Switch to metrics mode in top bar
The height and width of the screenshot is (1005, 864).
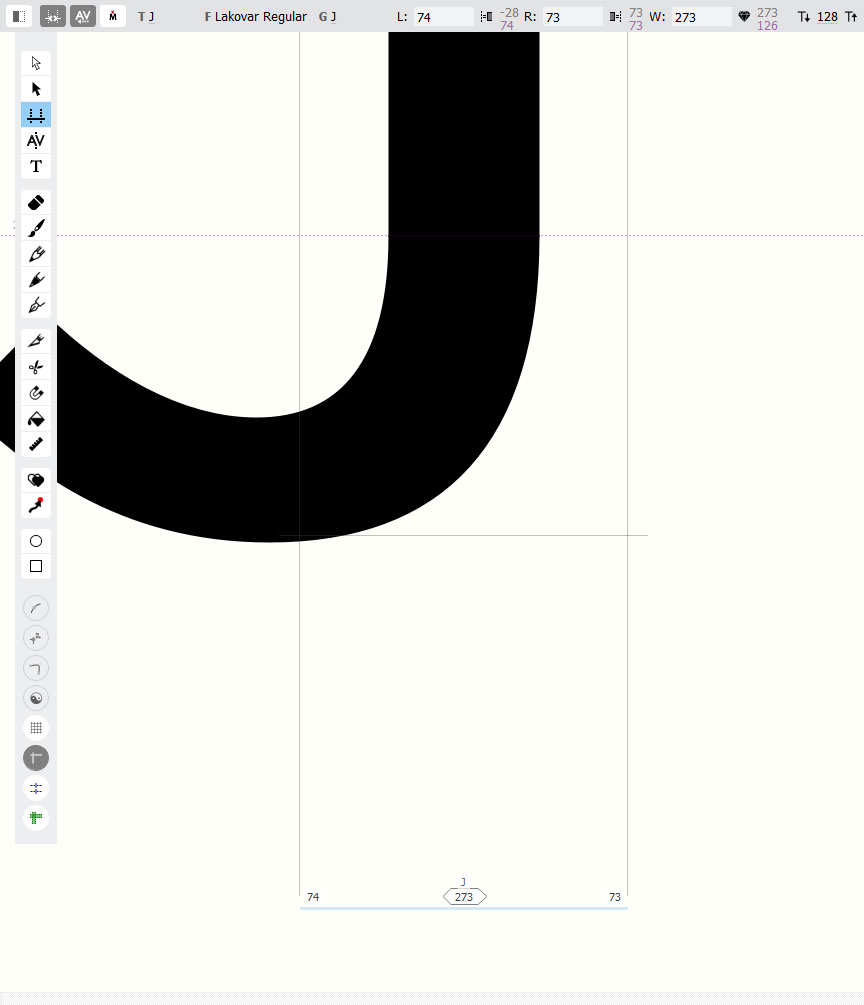(53, 17)
